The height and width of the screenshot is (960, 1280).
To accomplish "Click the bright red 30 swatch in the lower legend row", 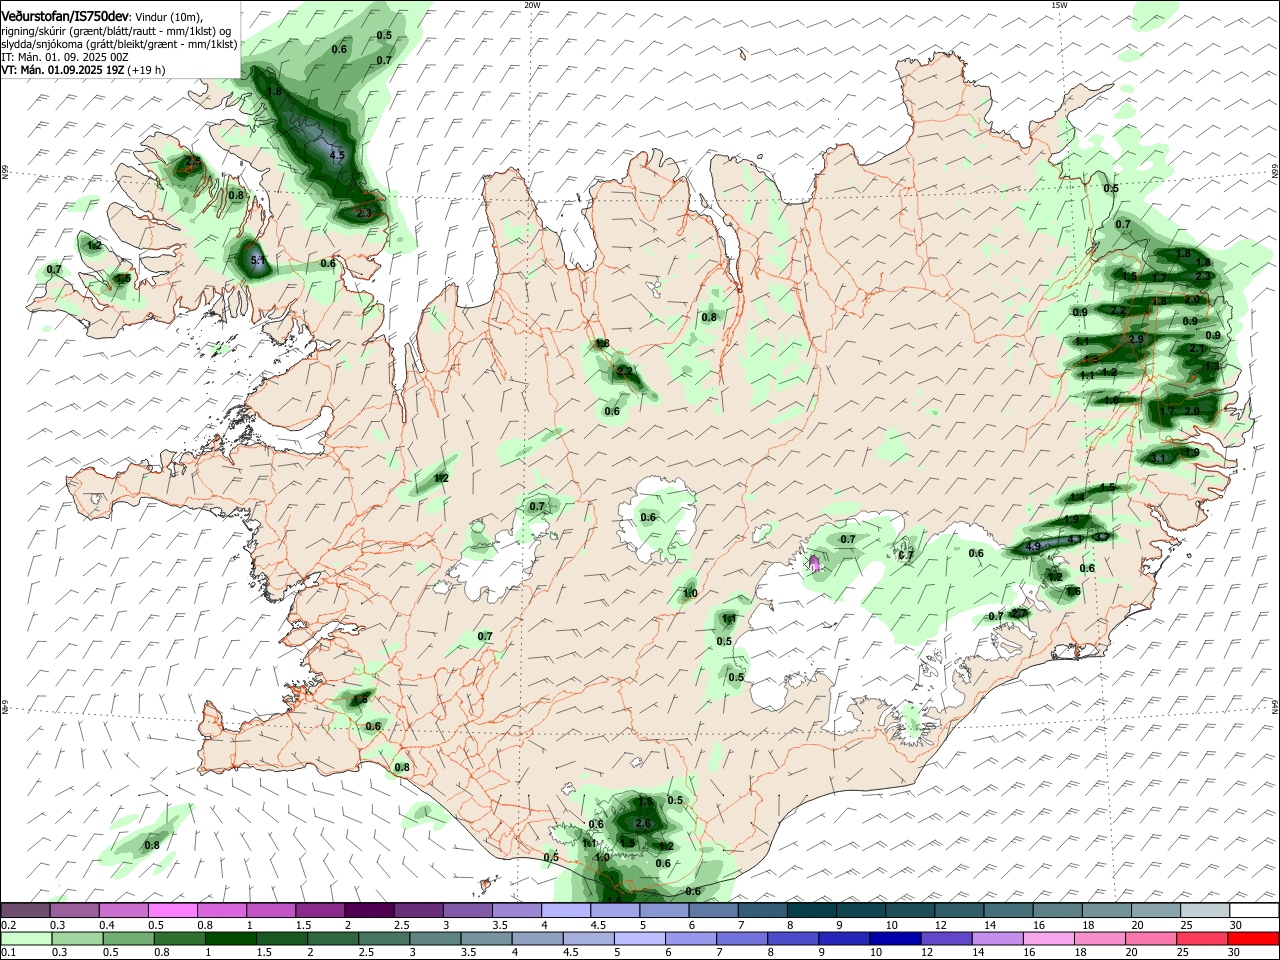I will [1253, 939].
